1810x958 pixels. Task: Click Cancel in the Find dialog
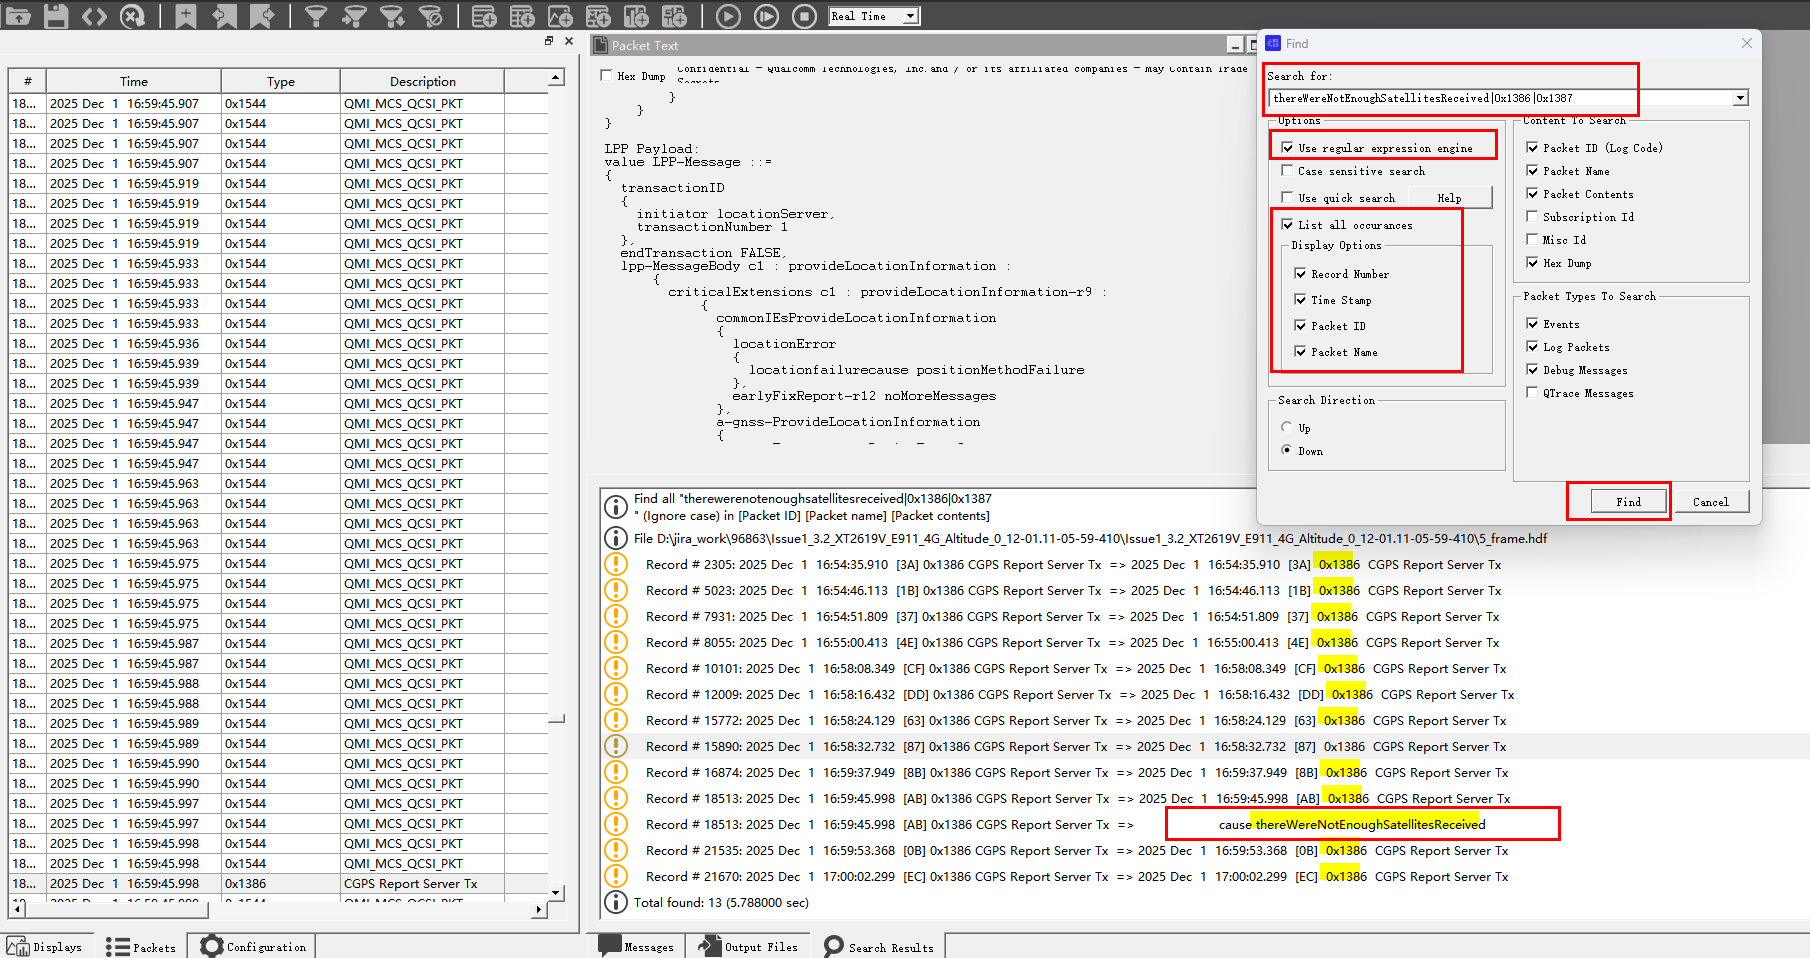(x=1710, y=502)
